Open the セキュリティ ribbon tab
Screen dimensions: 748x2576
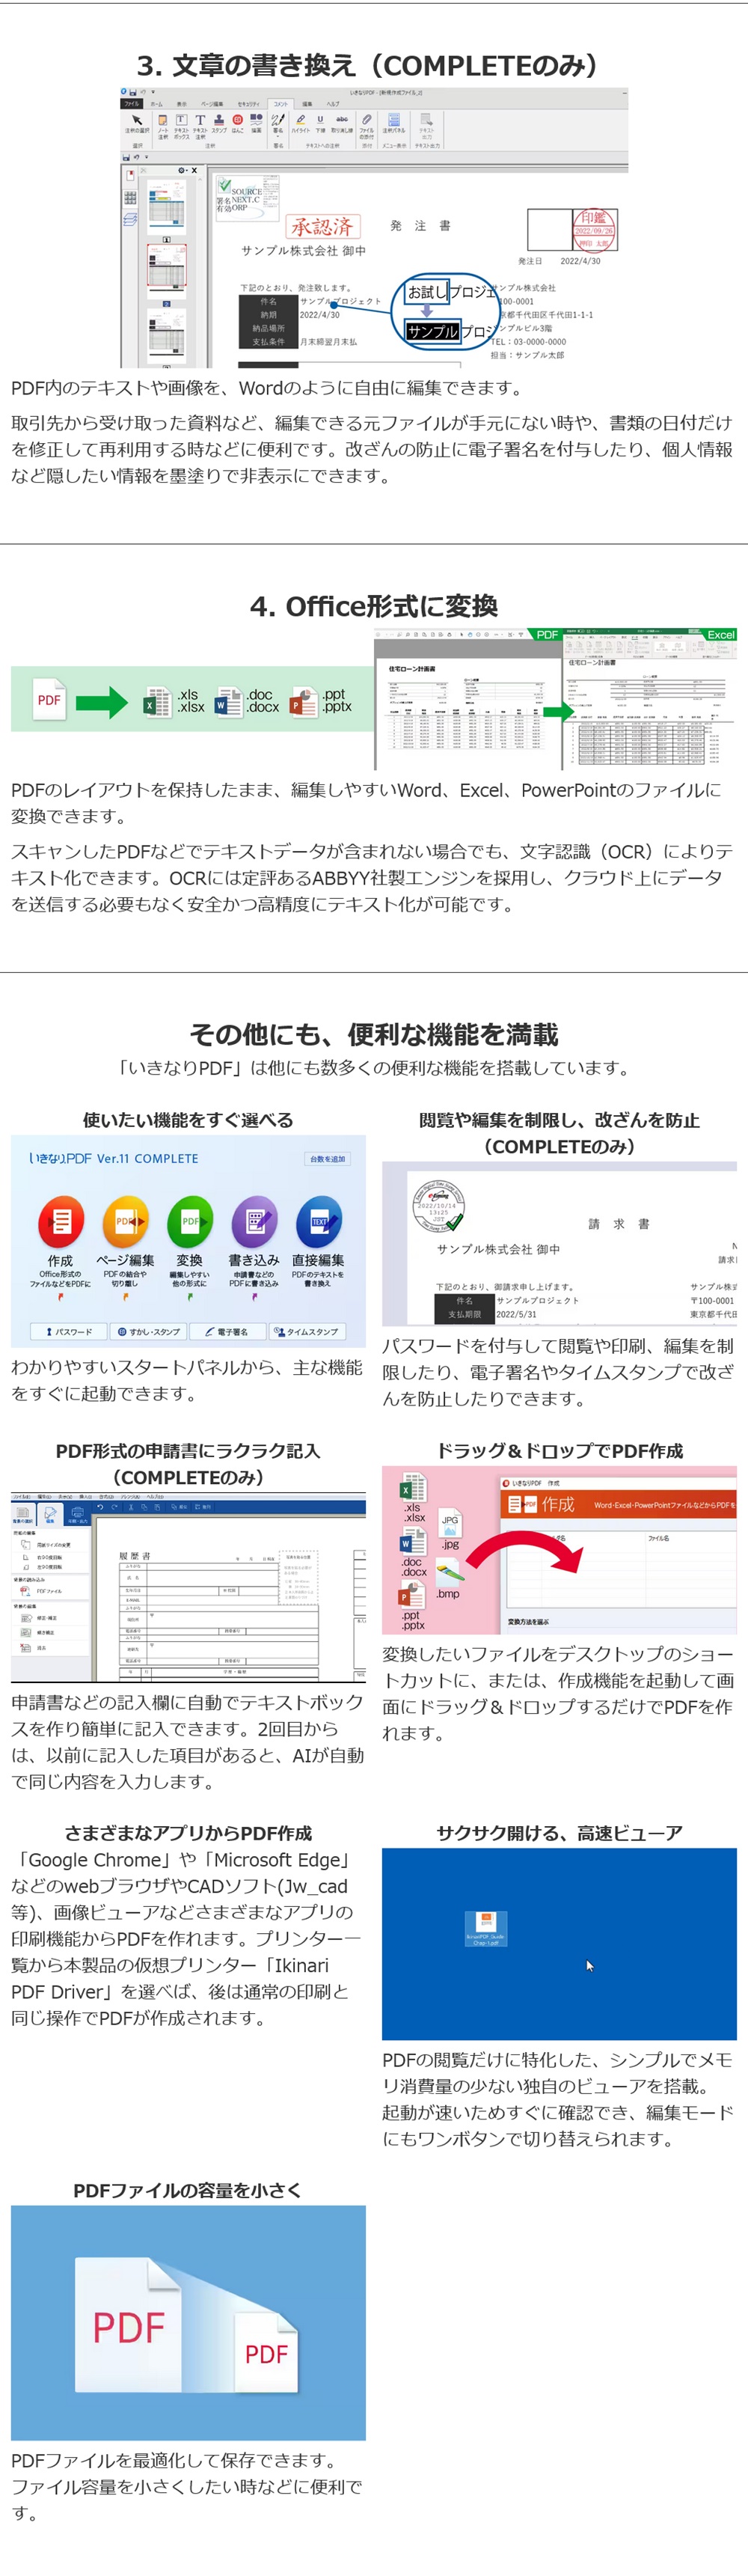[248, 104]
